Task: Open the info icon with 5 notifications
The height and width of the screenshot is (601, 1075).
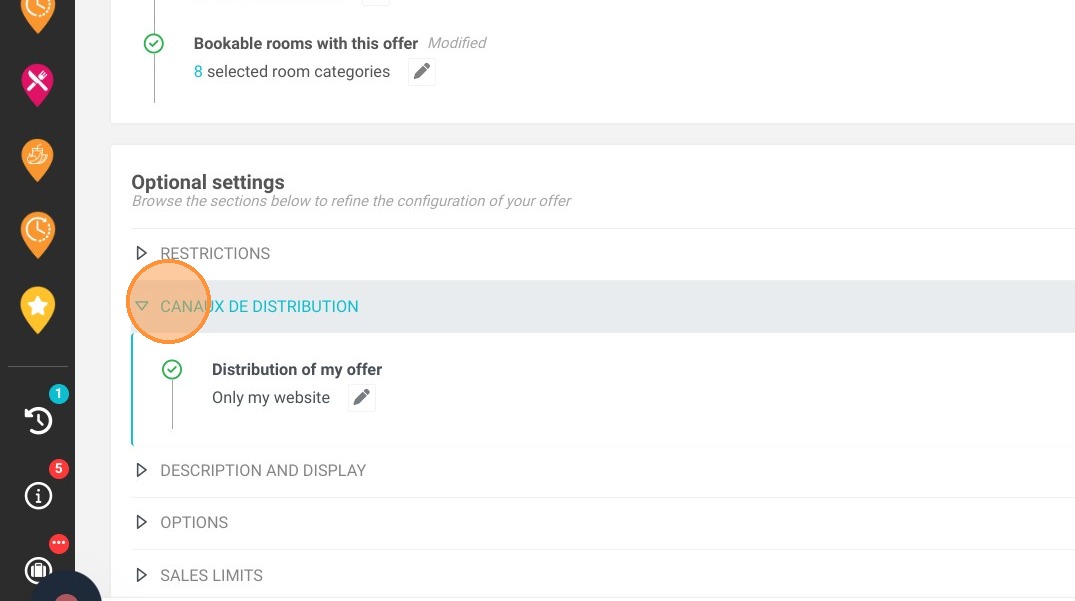Action: pos(38,495)
